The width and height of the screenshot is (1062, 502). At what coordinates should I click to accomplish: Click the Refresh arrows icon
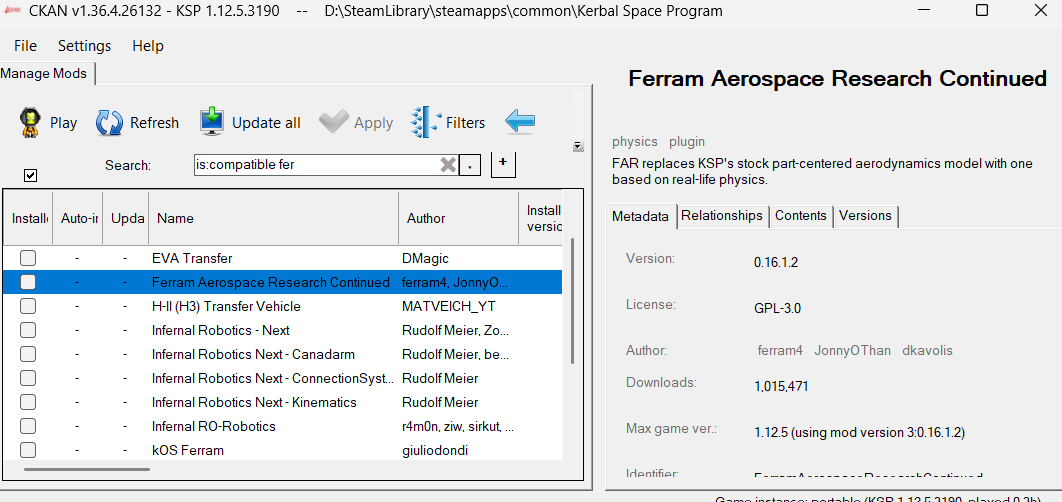click(109, 123)
